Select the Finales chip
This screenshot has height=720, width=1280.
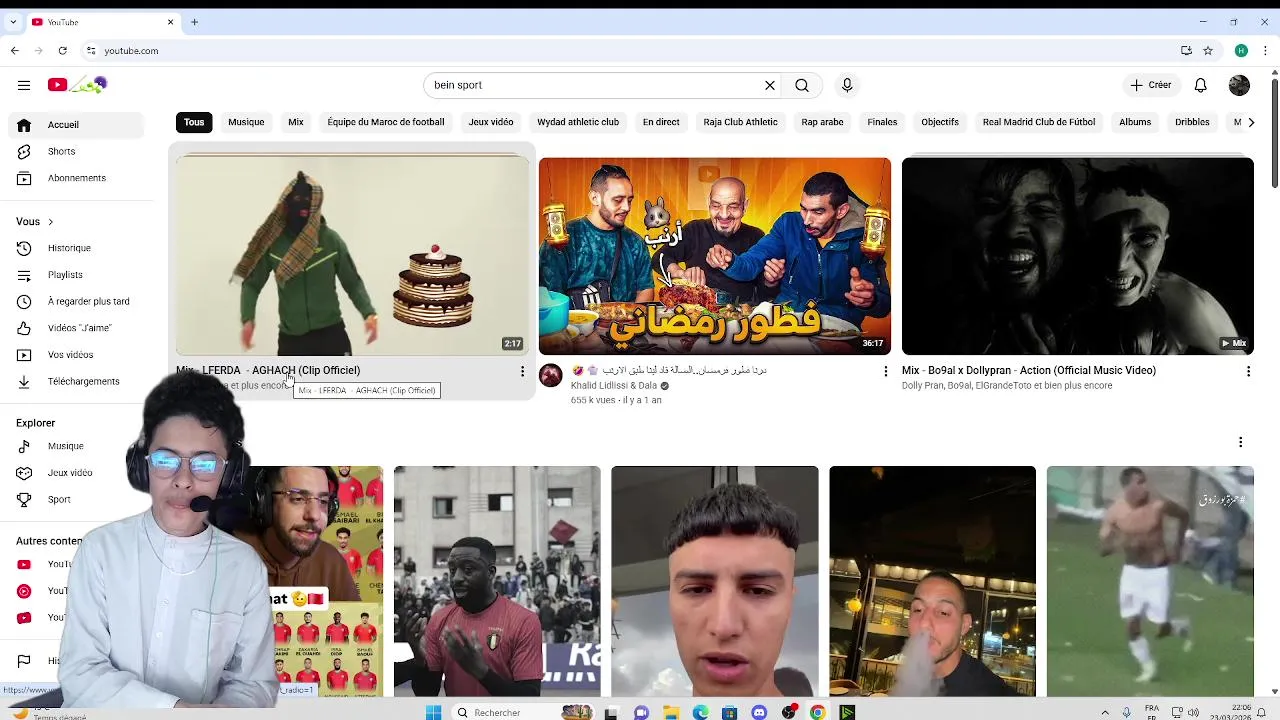(882, 122)
